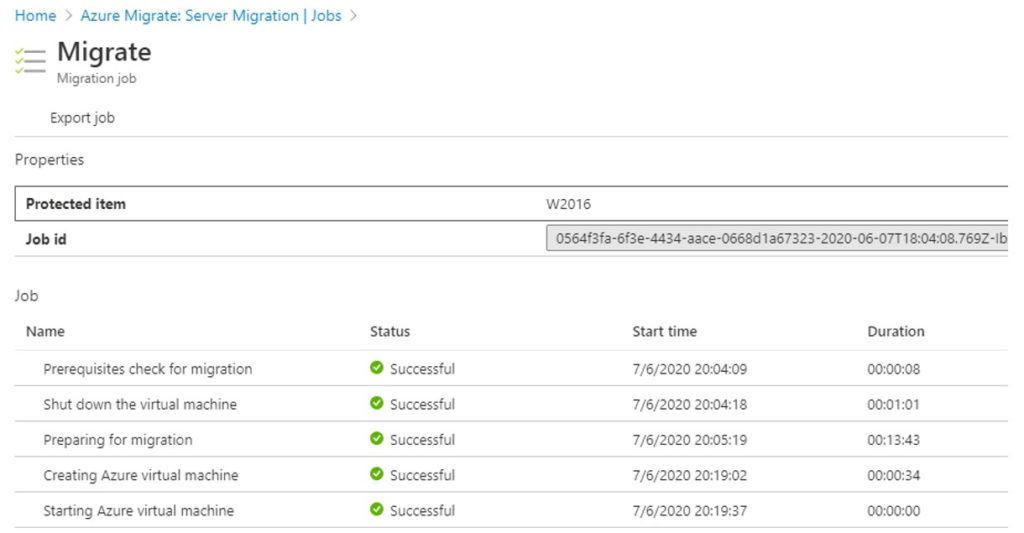Image resolution: width=1024 pixels, height=533 pixels.
Task: Sort by Name column header
Action: coord(45,331)
